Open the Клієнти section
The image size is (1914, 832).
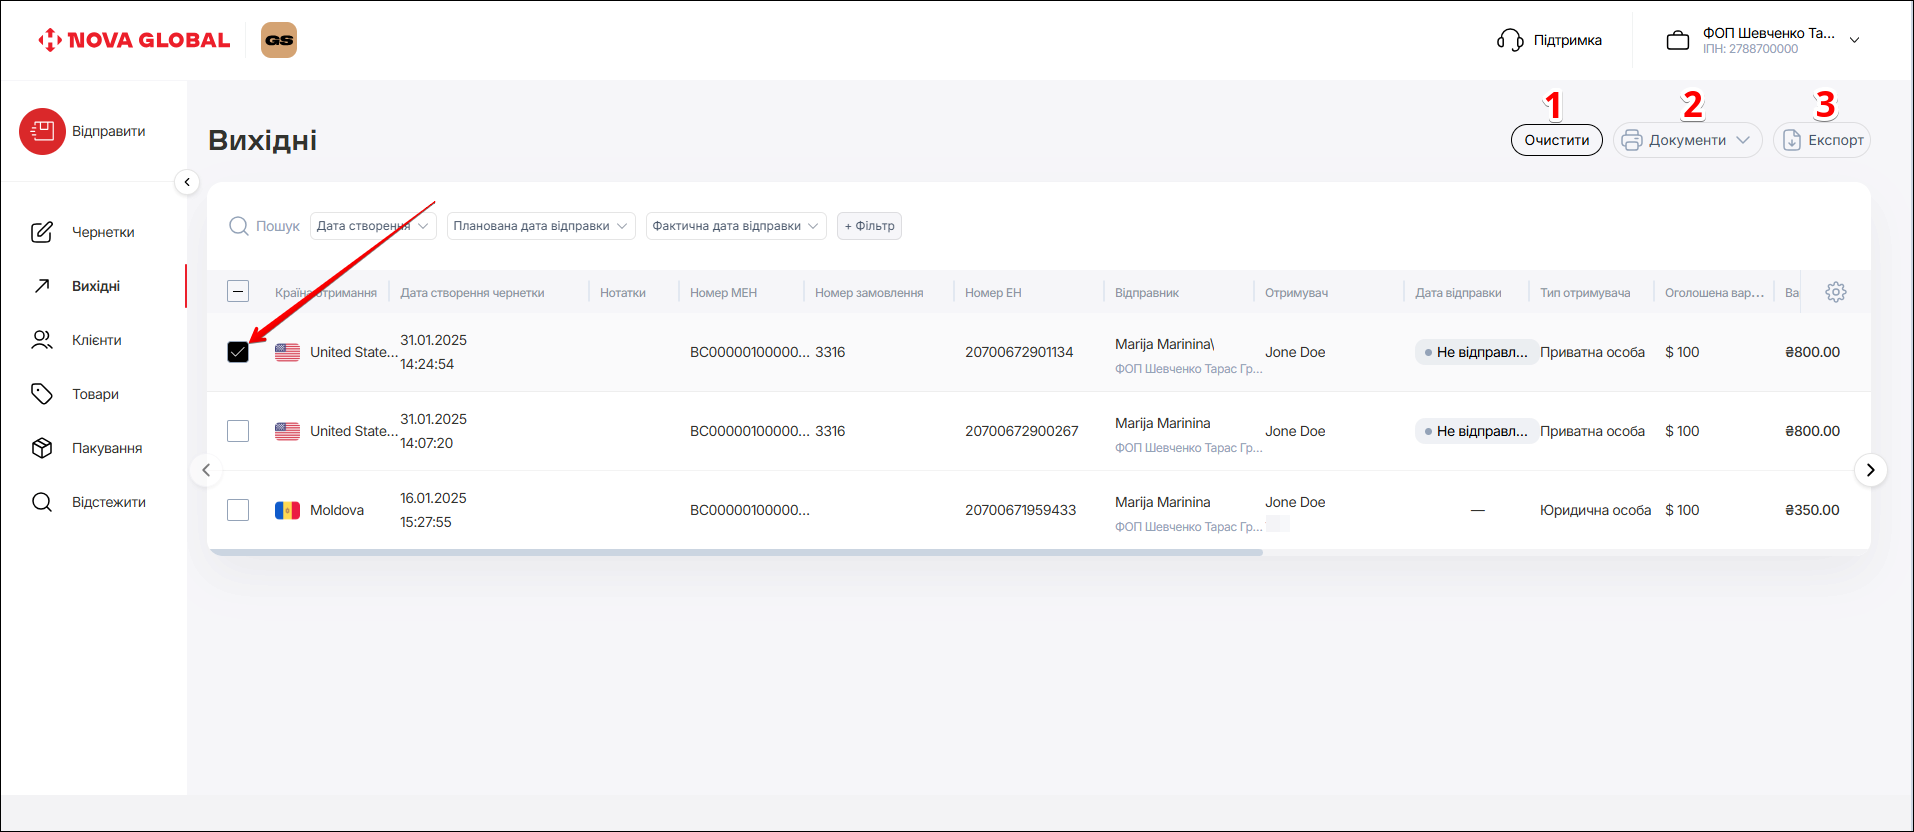click(96, 340)
